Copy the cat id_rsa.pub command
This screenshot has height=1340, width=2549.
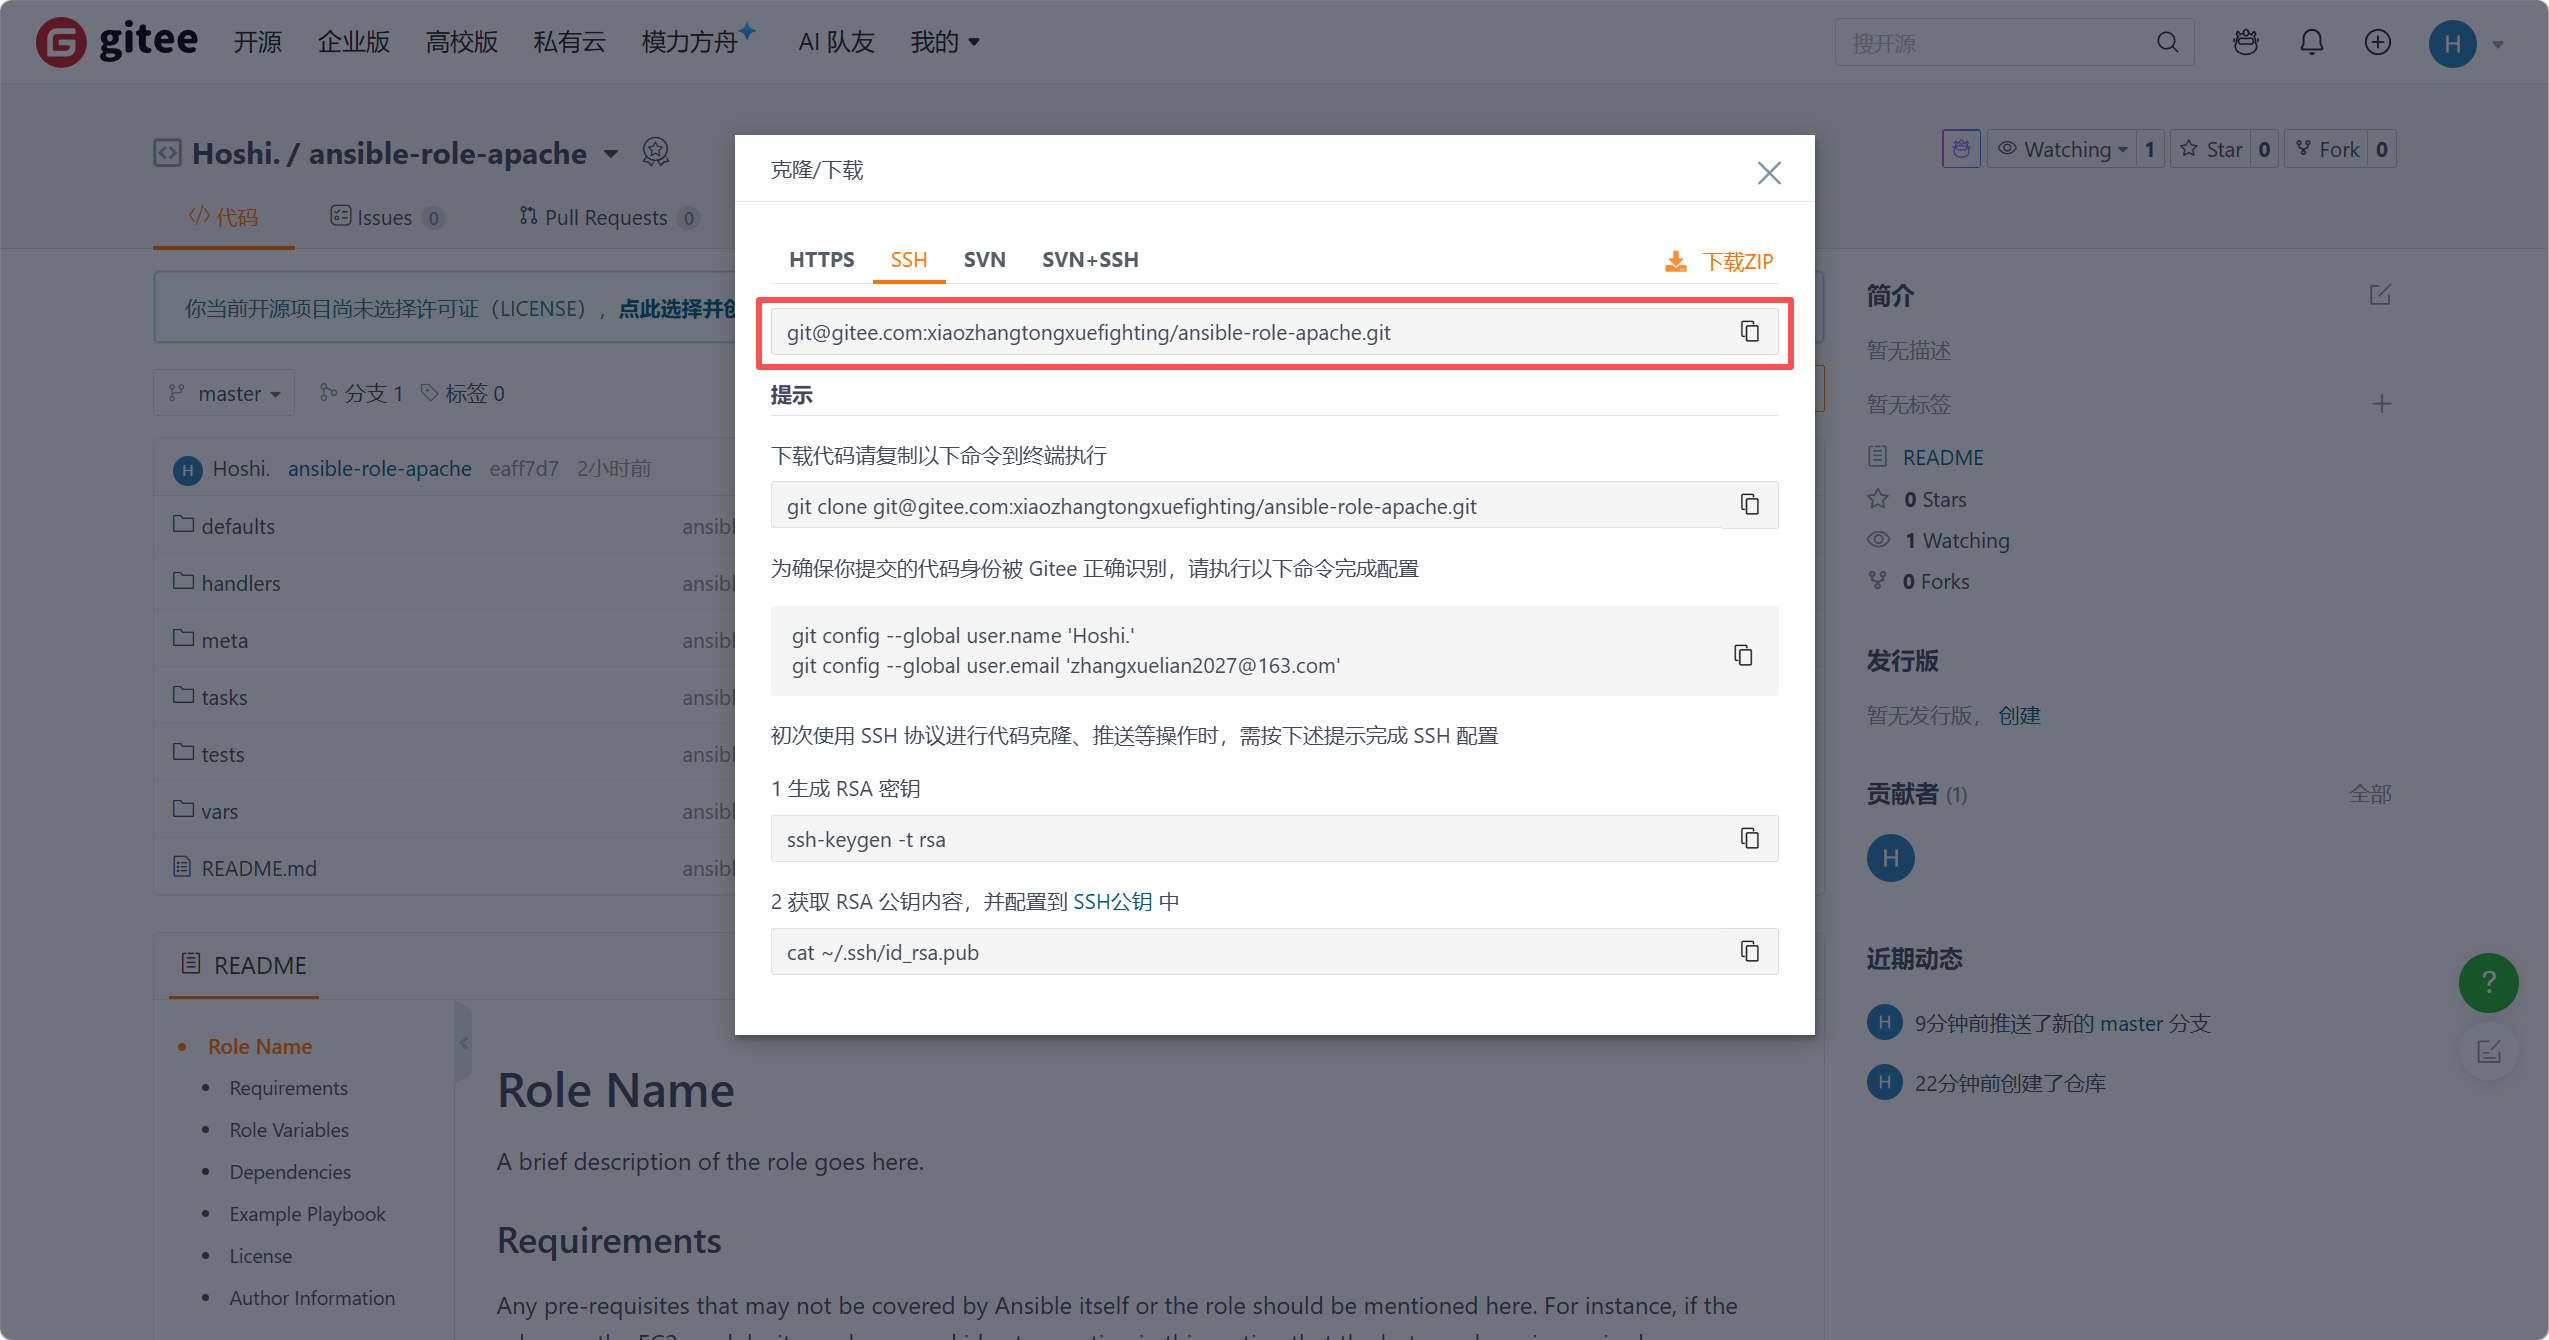pos(1749,952)
